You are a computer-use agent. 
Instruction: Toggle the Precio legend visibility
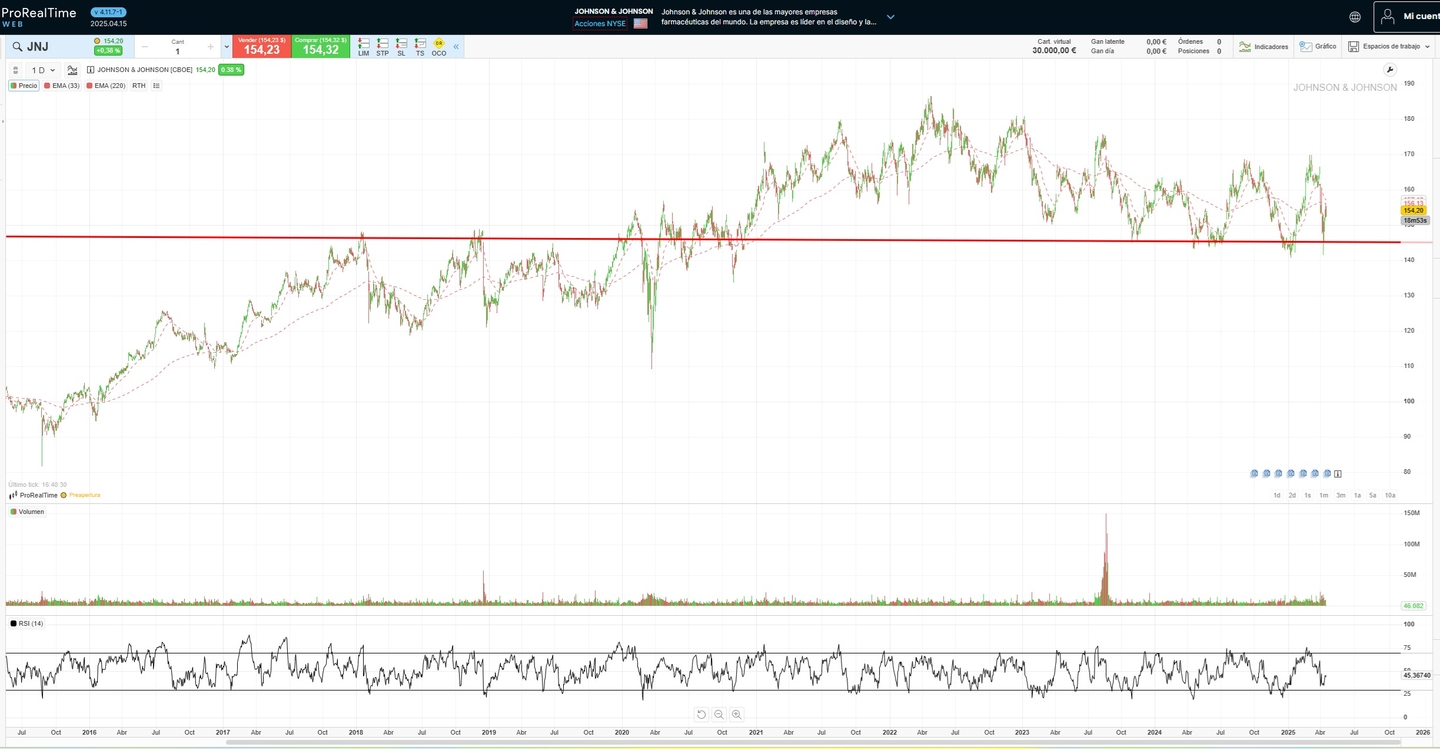[x=24, y=85]
